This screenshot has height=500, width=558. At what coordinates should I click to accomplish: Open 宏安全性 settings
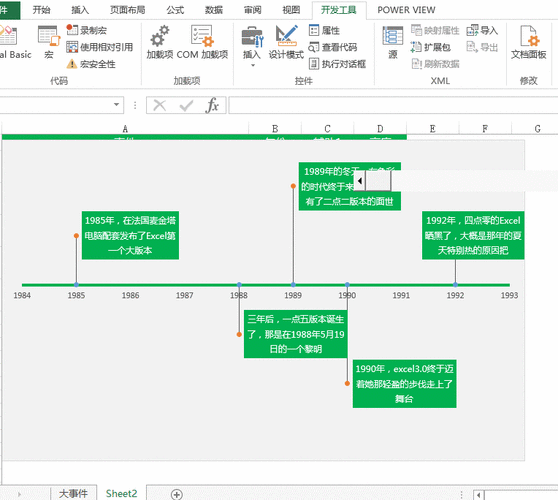click(91, 64)
